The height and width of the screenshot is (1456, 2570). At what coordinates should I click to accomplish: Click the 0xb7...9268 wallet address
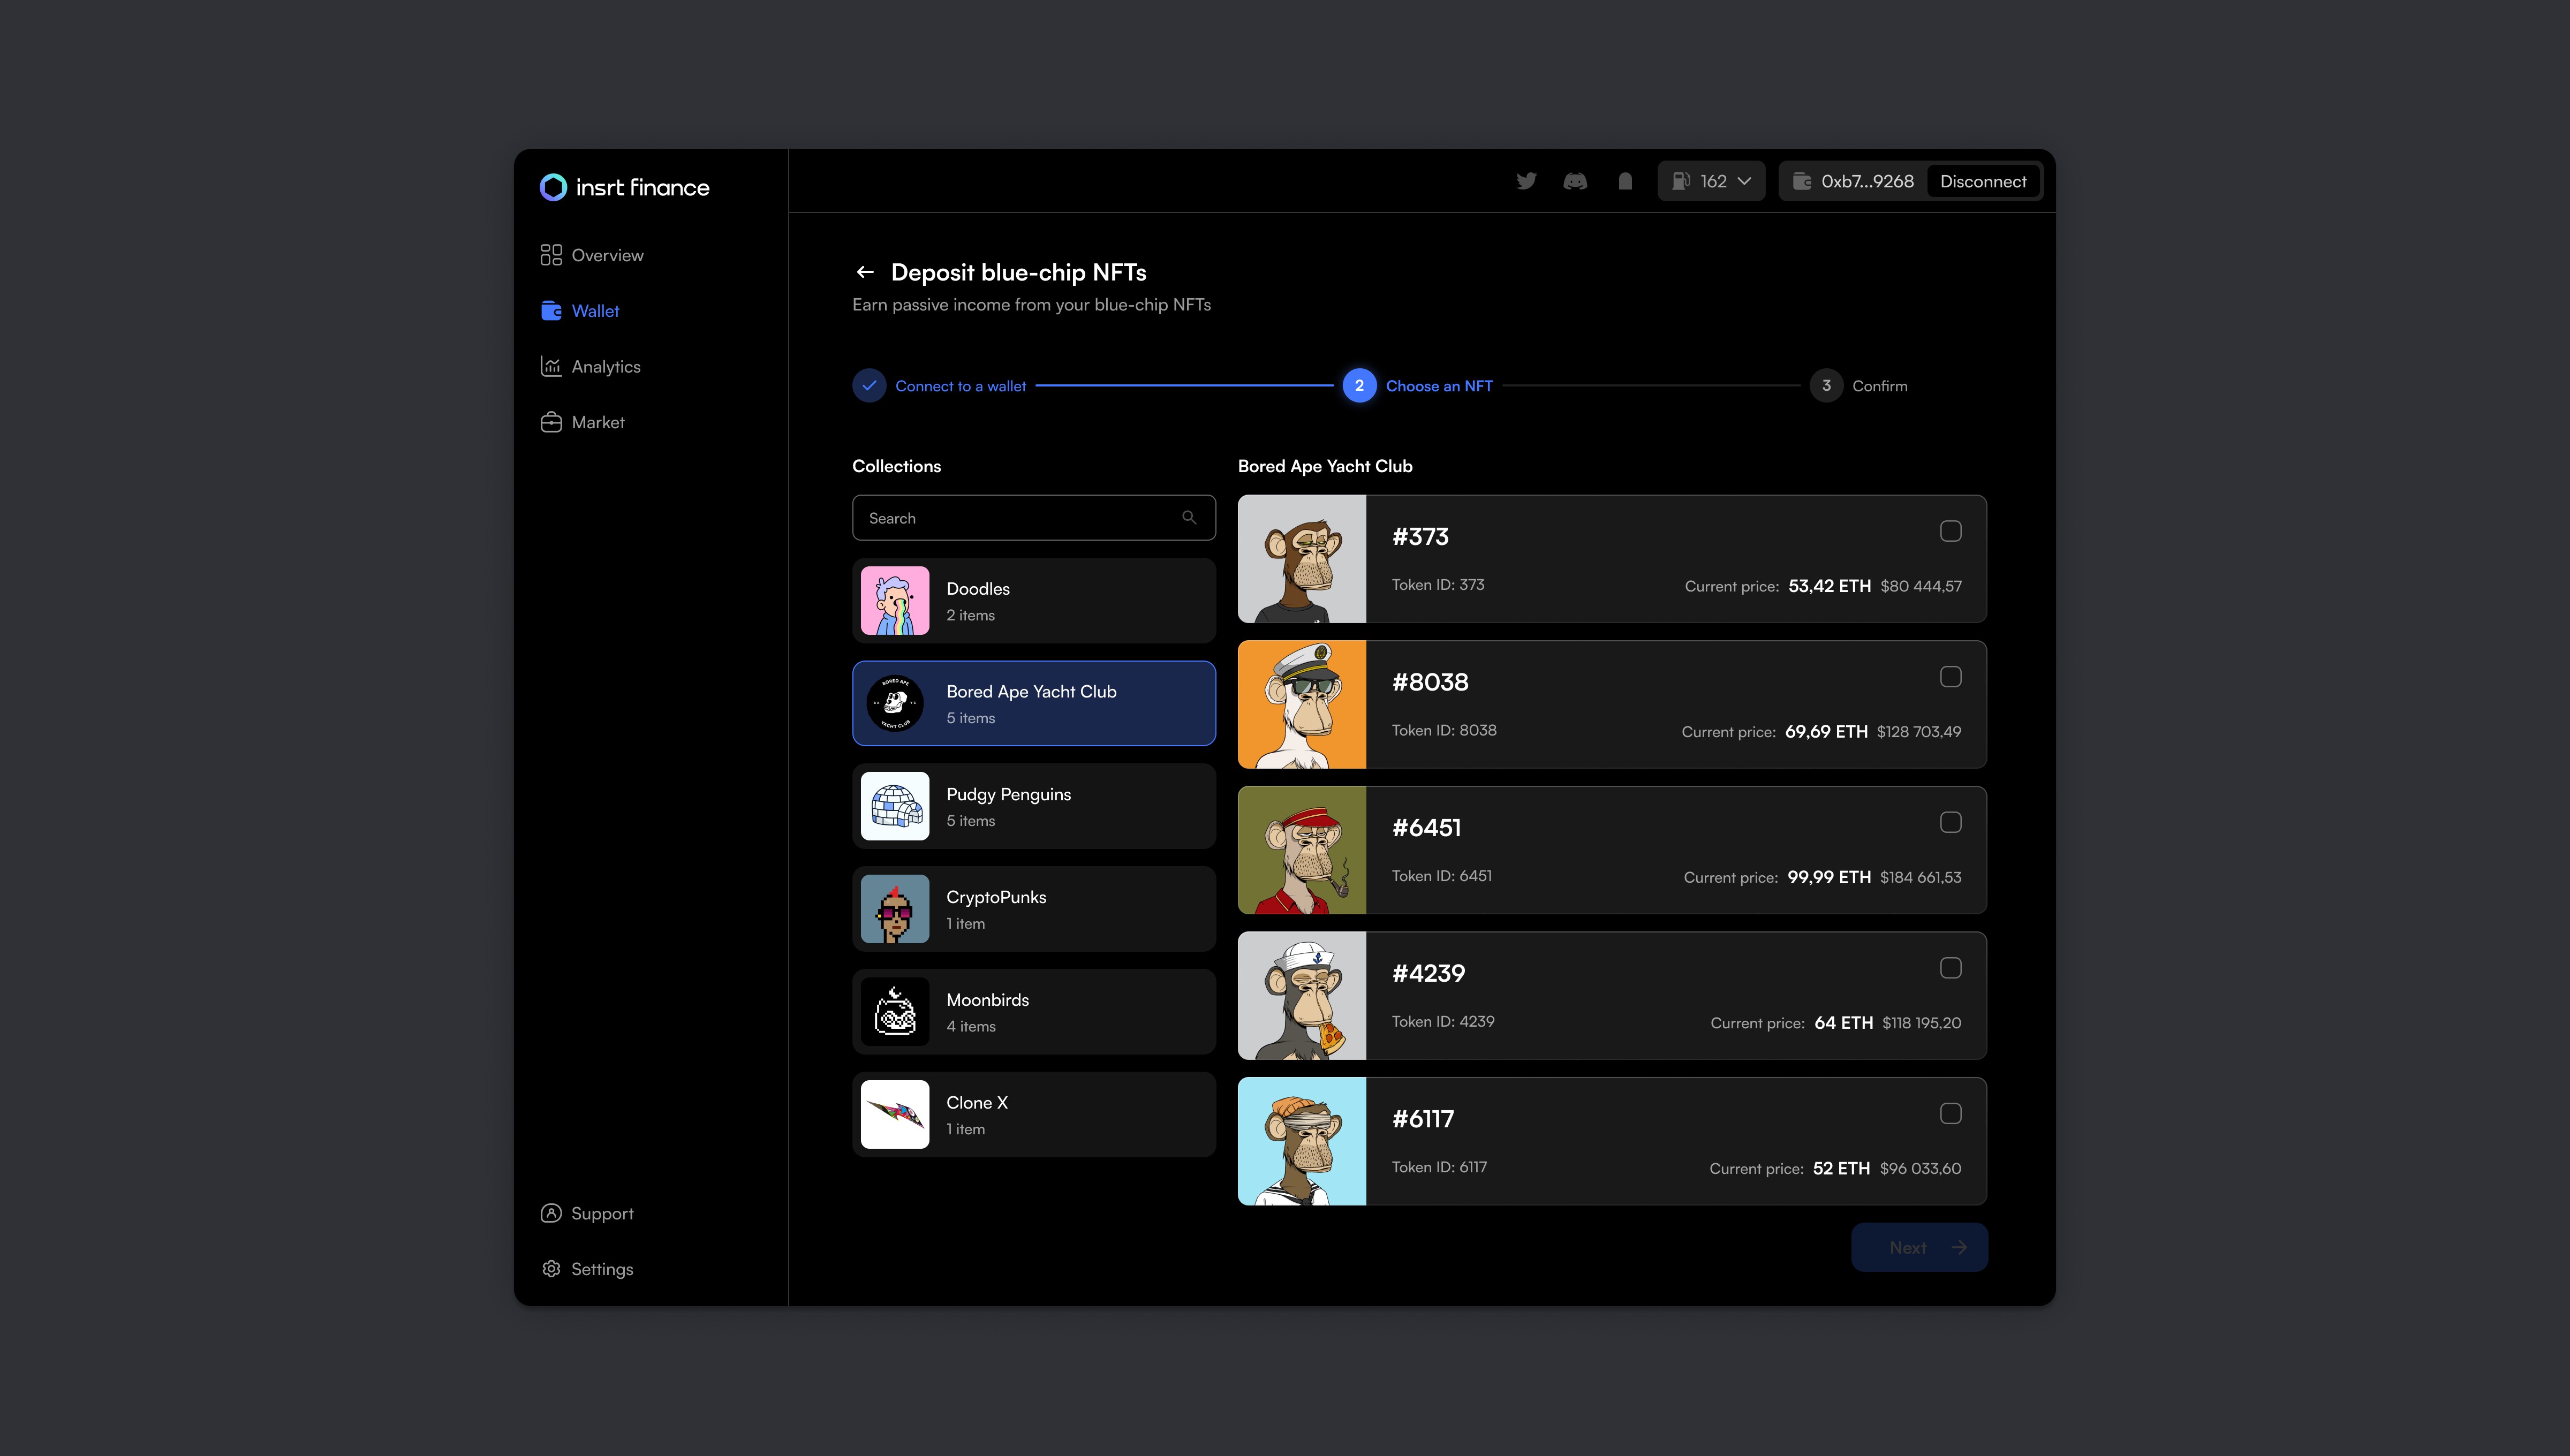[x=1867, y=181]
